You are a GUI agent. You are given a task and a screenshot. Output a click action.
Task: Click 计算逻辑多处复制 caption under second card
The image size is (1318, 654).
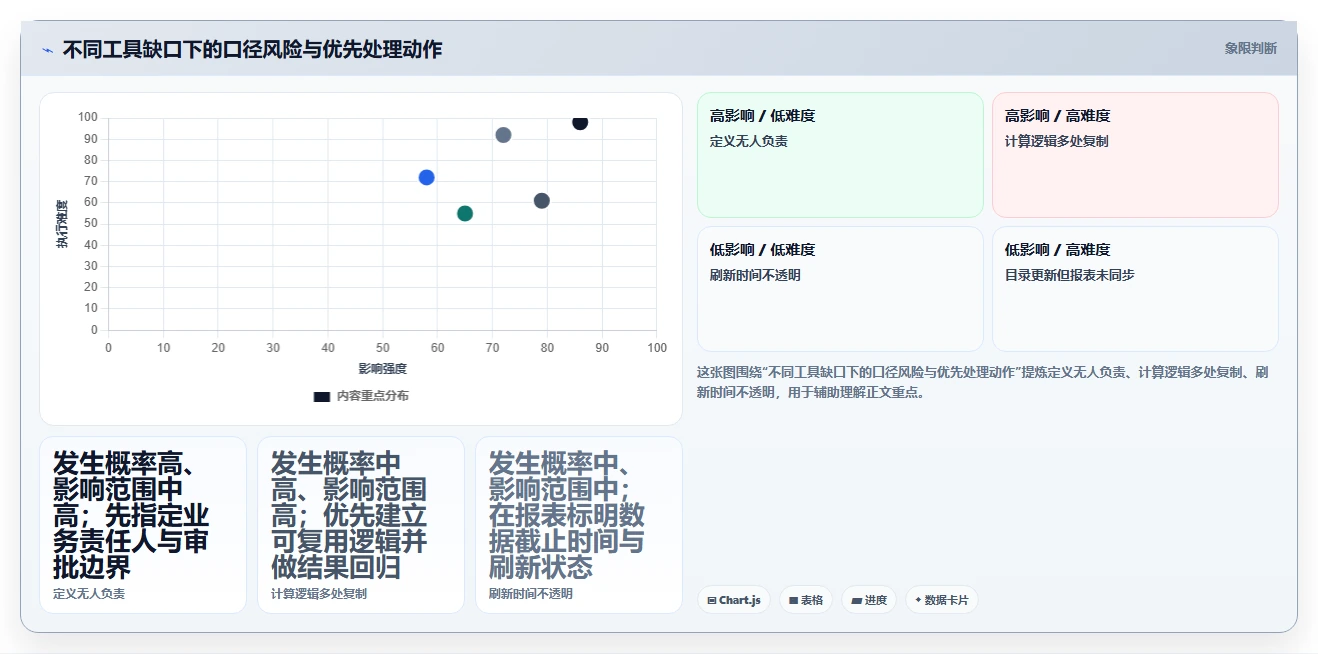click(x=319, y=594)
